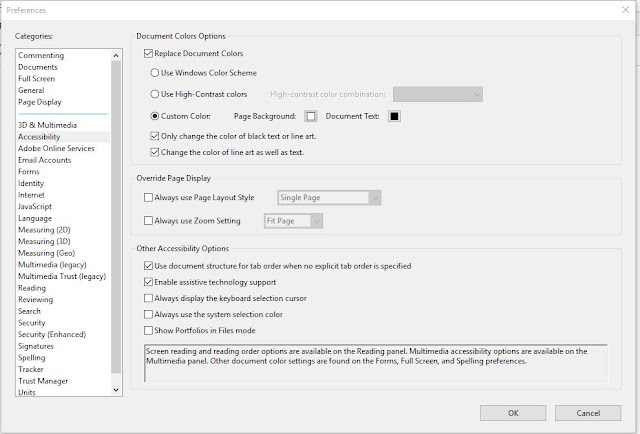This screenshot has width=640, height=434.
Task: Open the JavaScript category
Action: point(35,207)
